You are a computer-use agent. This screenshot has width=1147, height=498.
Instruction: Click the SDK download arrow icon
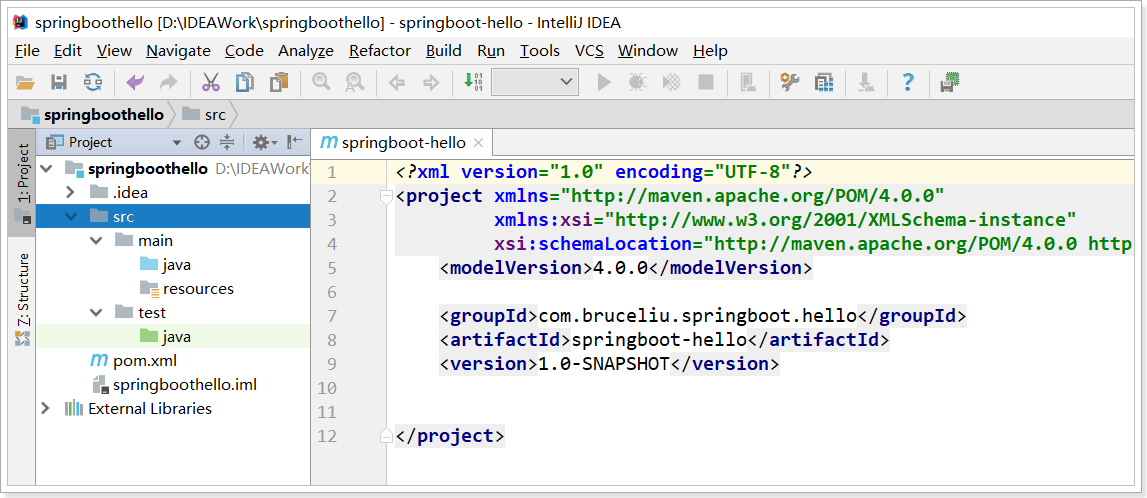(x=866, y=82)
